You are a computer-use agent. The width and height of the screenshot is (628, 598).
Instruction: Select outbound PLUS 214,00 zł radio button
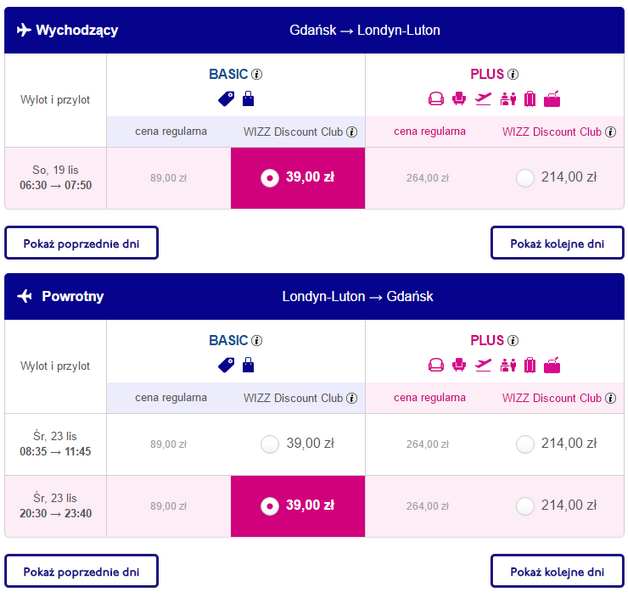525,178
